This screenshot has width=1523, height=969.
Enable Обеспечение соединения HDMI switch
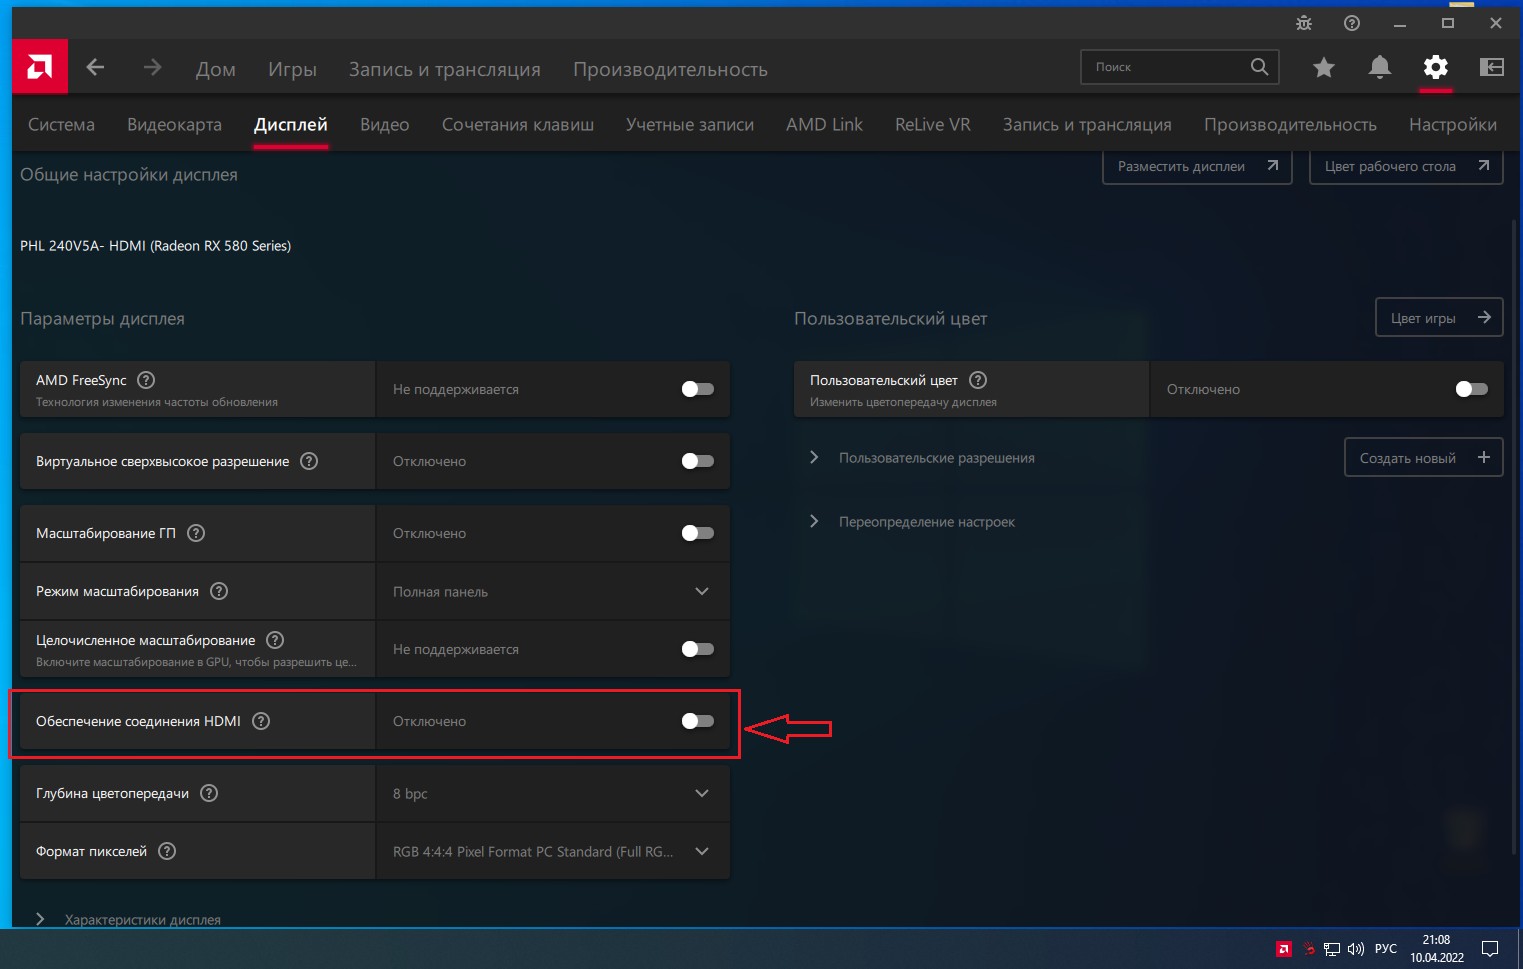tap(698, 721)
